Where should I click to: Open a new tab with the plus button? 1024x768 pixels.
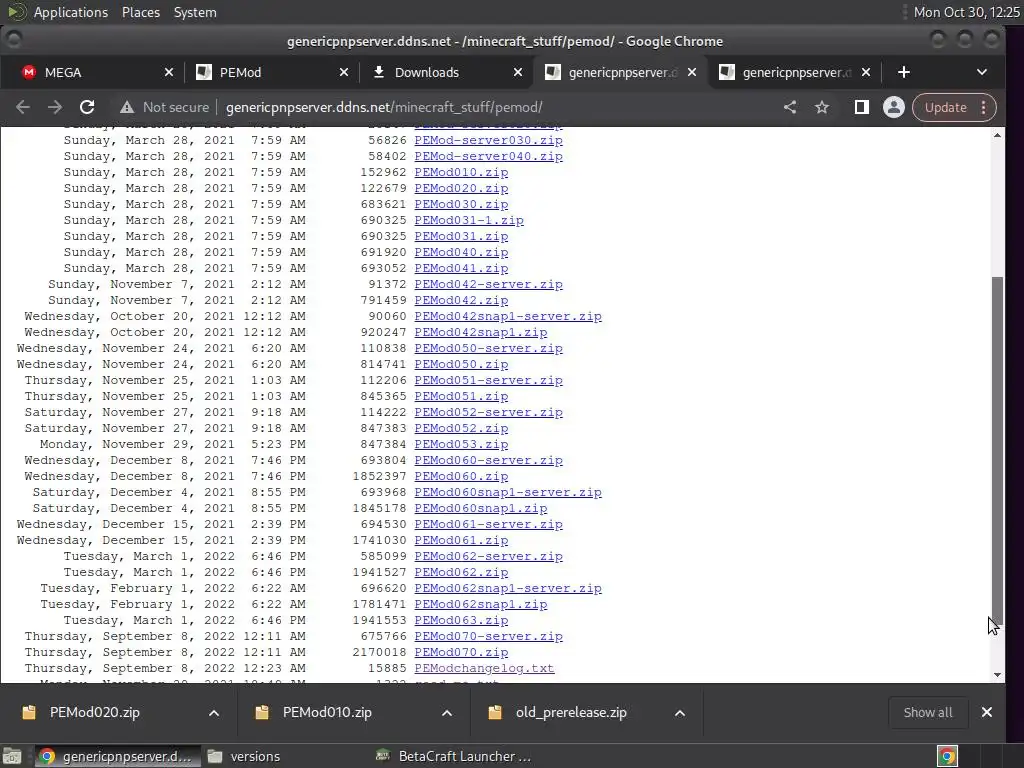click(904, 72)
